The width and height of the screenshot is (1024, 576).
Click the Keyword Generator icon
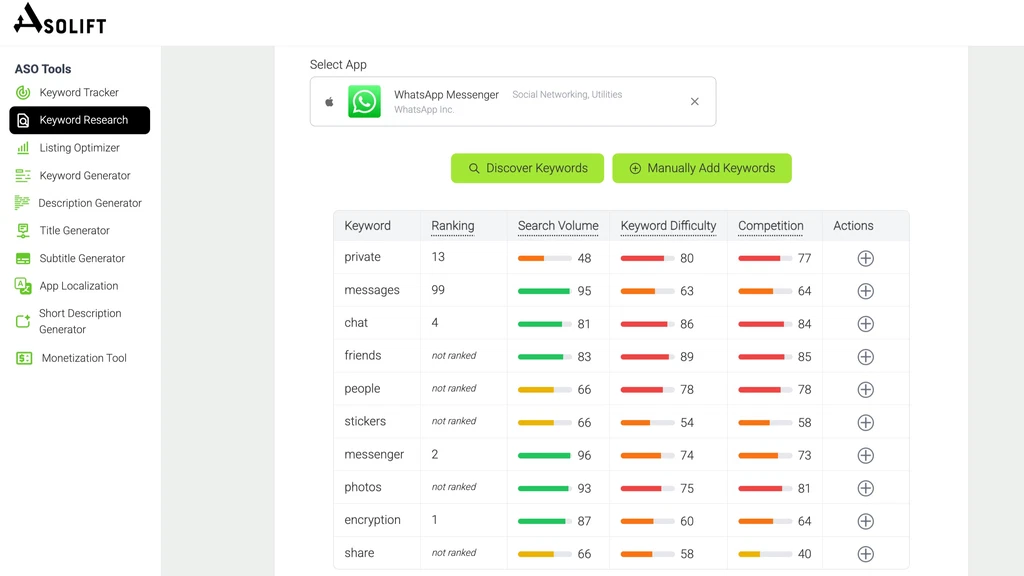point(23,176)
